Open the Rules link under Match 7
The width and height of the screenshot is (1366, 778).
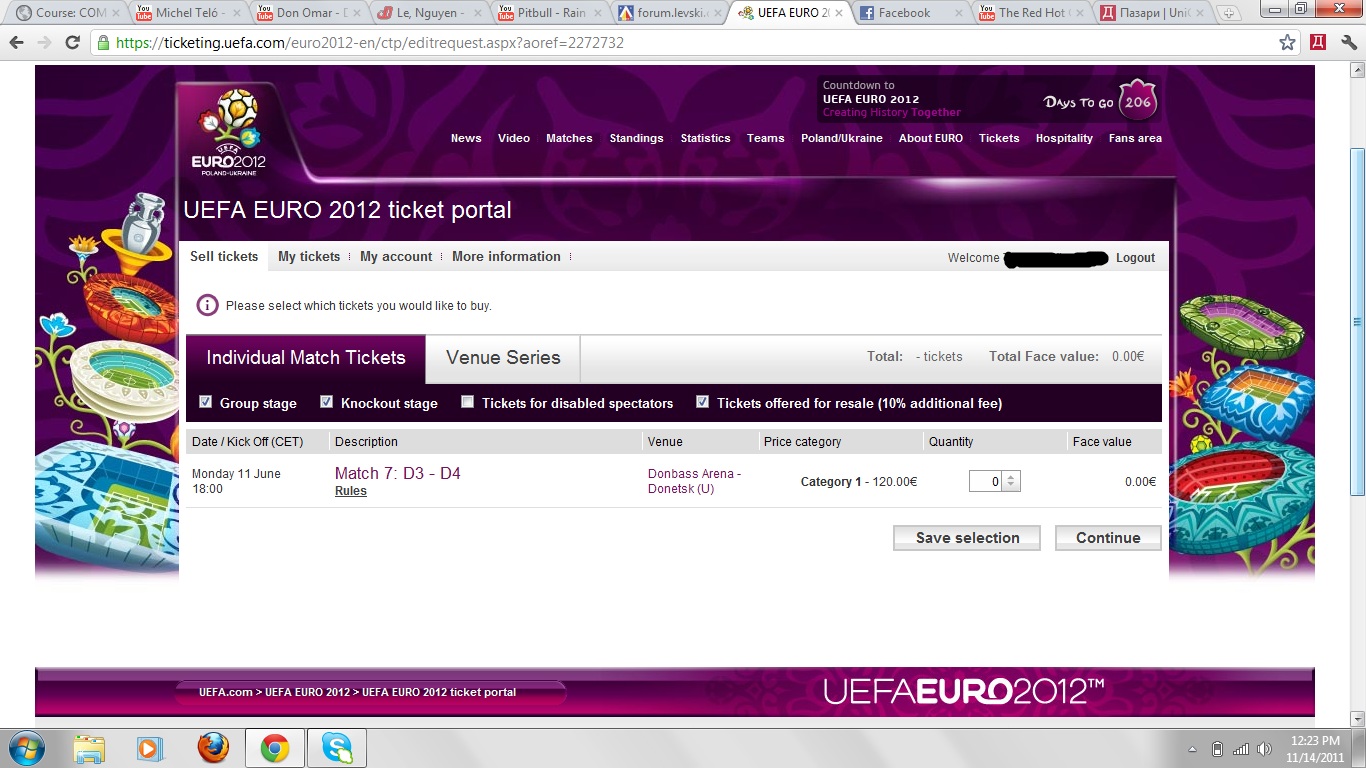[x=351, y=491]
